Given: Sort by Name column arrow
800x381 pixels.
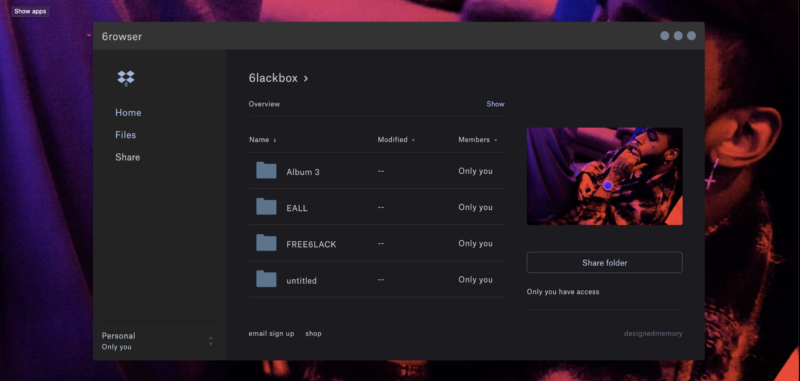Looking at the screenshot, I should 274,140.
